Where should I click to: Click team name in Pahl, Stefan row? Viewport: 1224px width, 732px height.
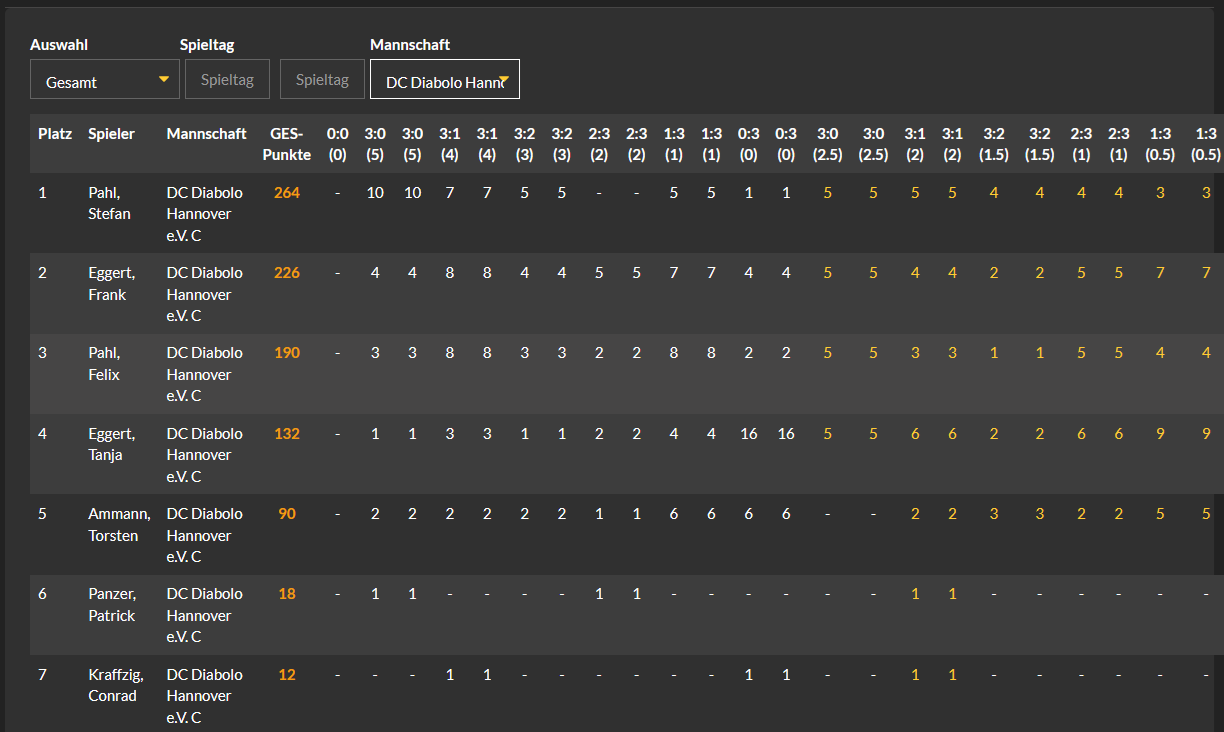tap(204, 214)
